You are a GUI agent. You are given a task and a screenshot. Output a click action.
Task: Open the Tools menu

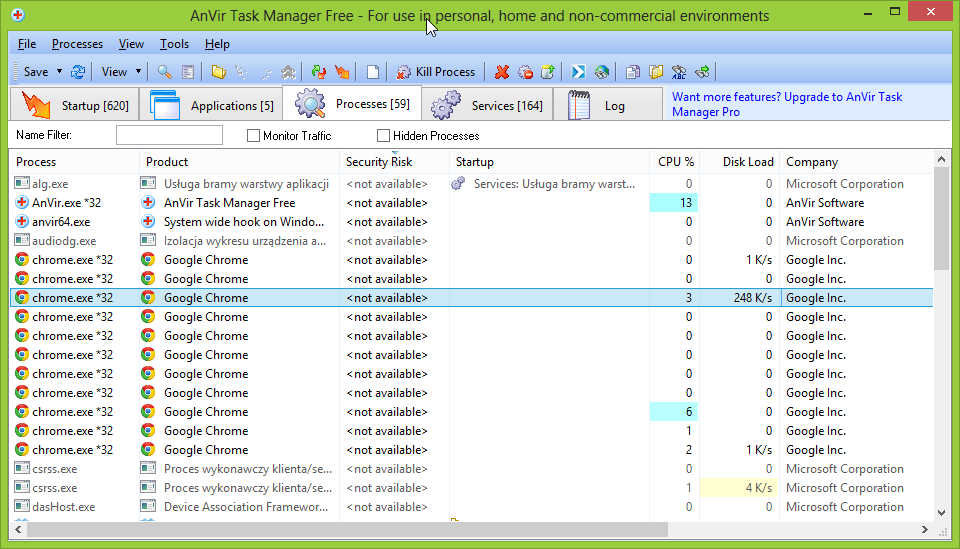click(x=174, y=44)
